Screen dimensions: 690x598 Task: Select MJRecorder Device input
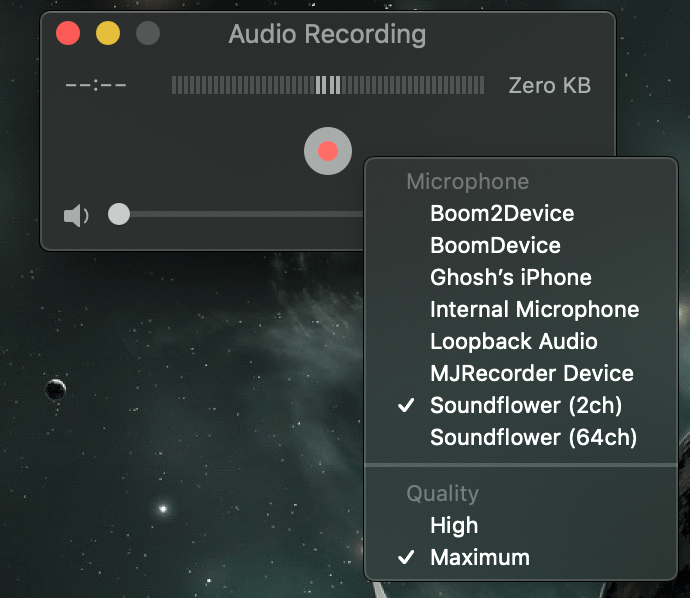521,374
